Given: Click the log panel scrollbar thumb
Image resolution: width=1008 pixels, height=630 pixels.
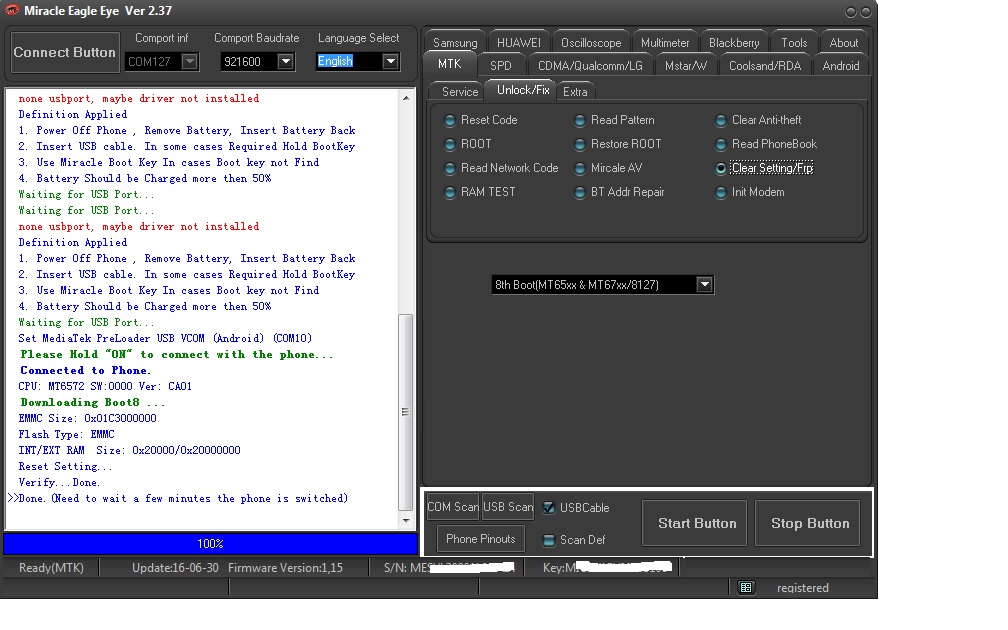Looking at the screenshot, I should pyautogui.click(x=405, y=412).
